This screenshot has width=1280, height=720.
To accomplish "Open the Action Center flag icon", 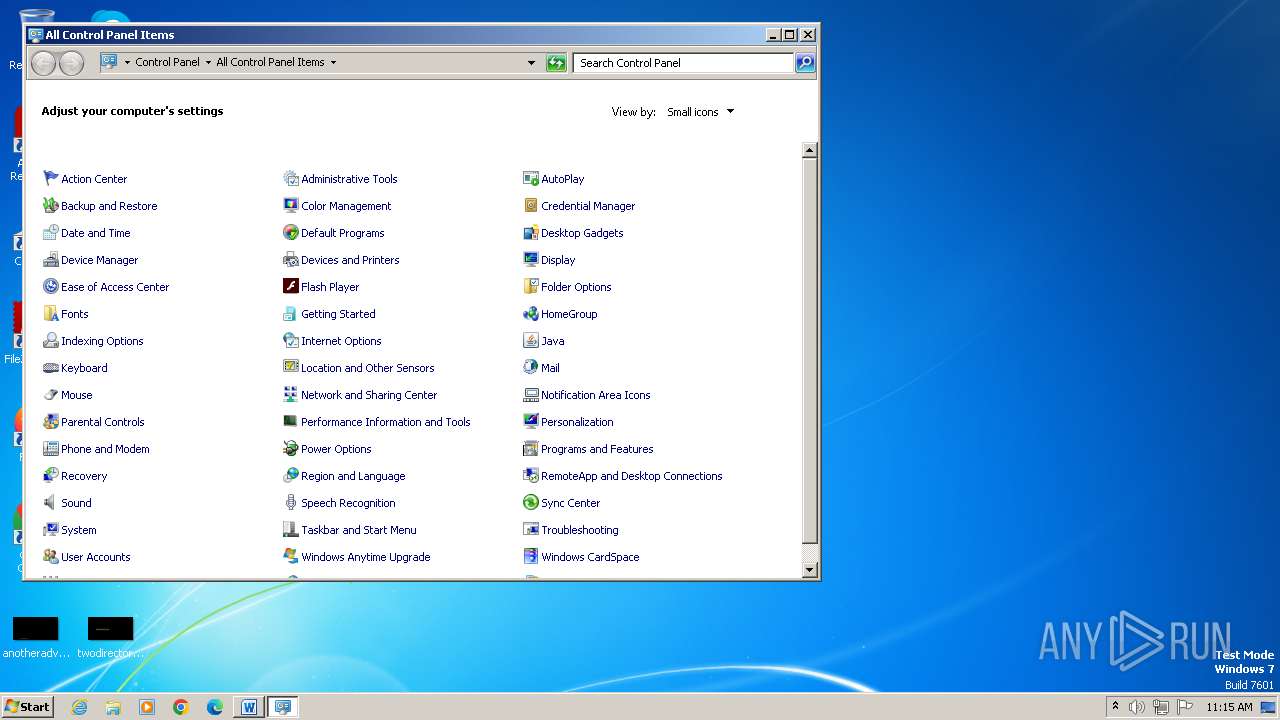I will click(x=51, y=178).
